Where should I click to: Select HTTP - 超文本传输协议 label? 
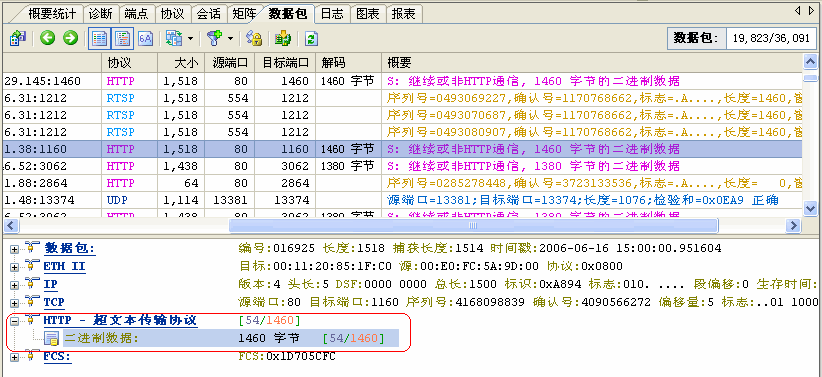[120, 320]
